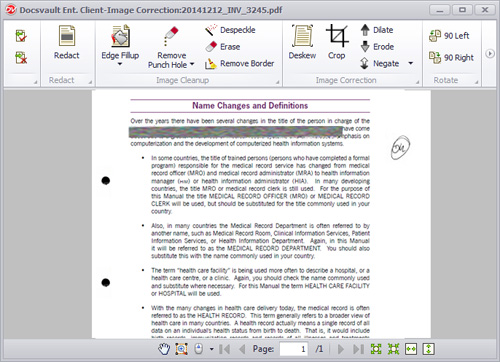This screenshot has height=362, width=500.
Task: Expand Remove Punch Hole options arrow
Action: 192,64
